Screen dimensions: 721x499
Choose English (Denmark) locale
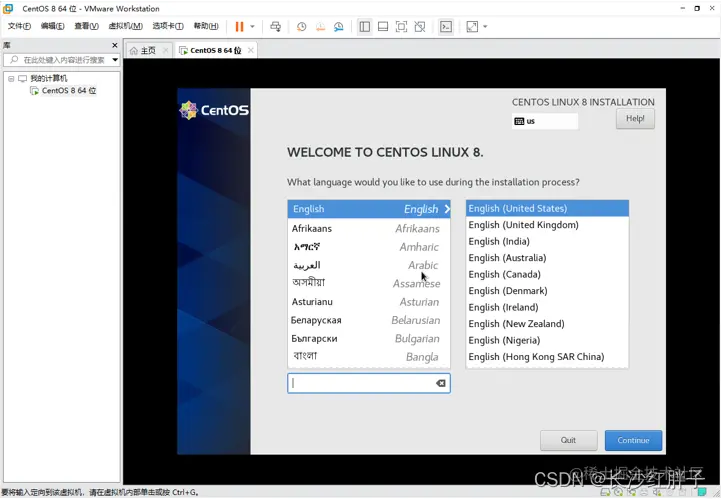(547, 291)
